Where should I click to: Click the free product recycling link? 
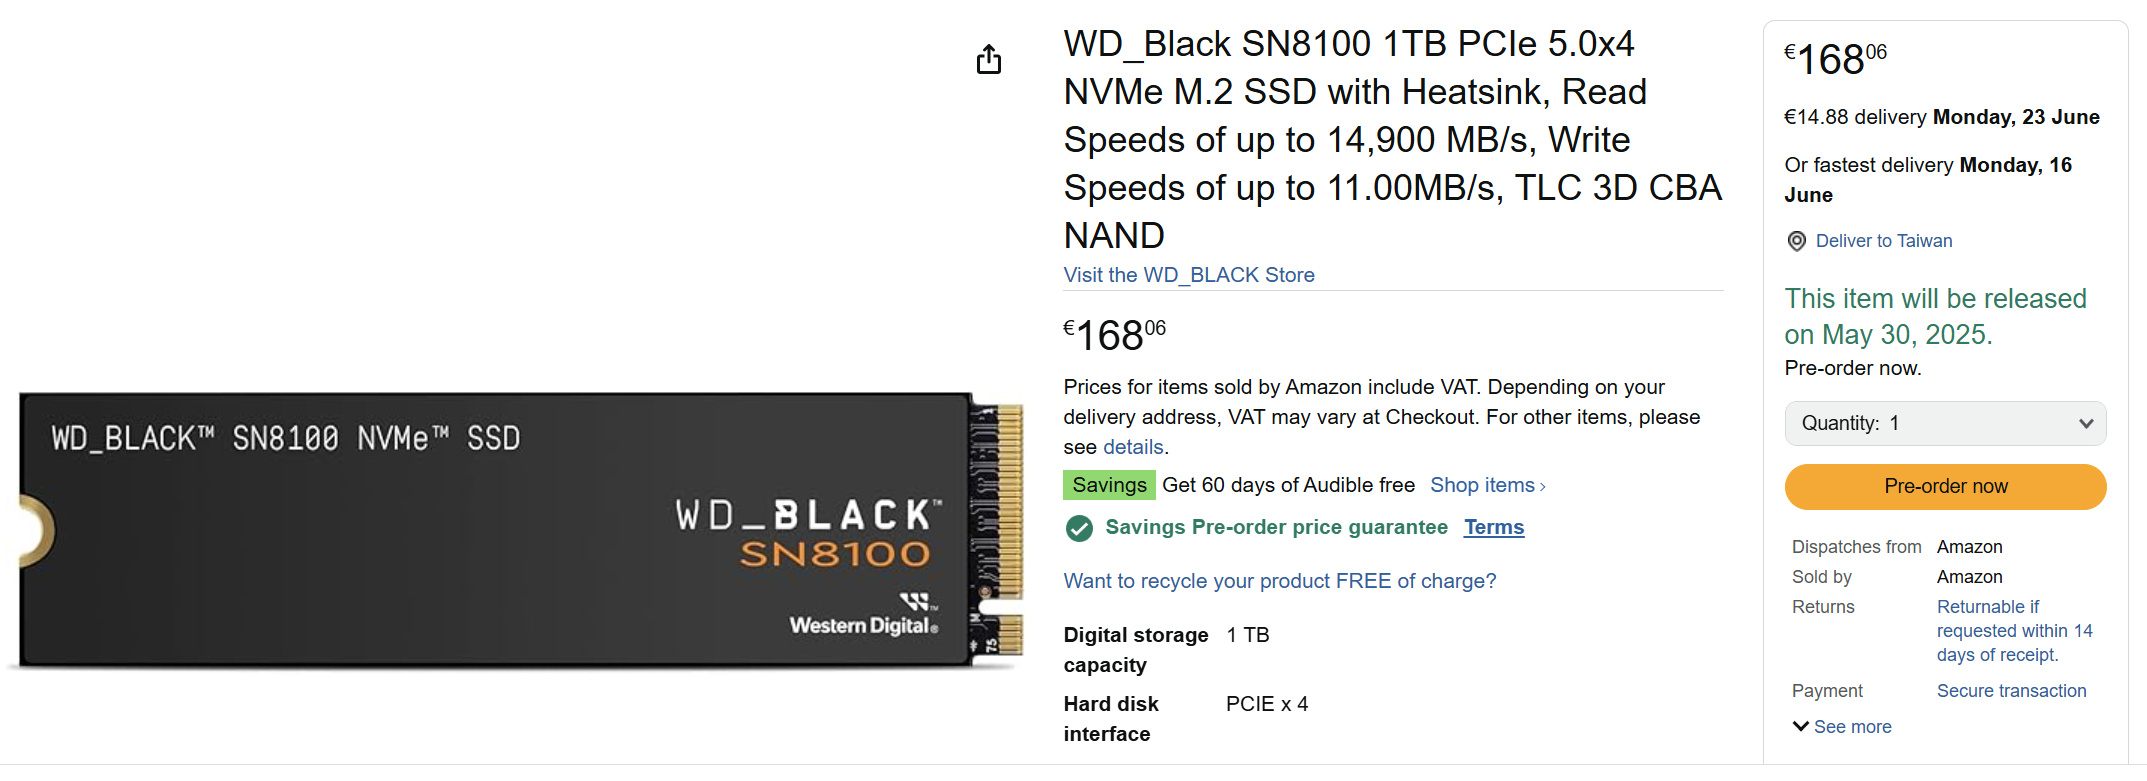click(x=1279, y=581)
